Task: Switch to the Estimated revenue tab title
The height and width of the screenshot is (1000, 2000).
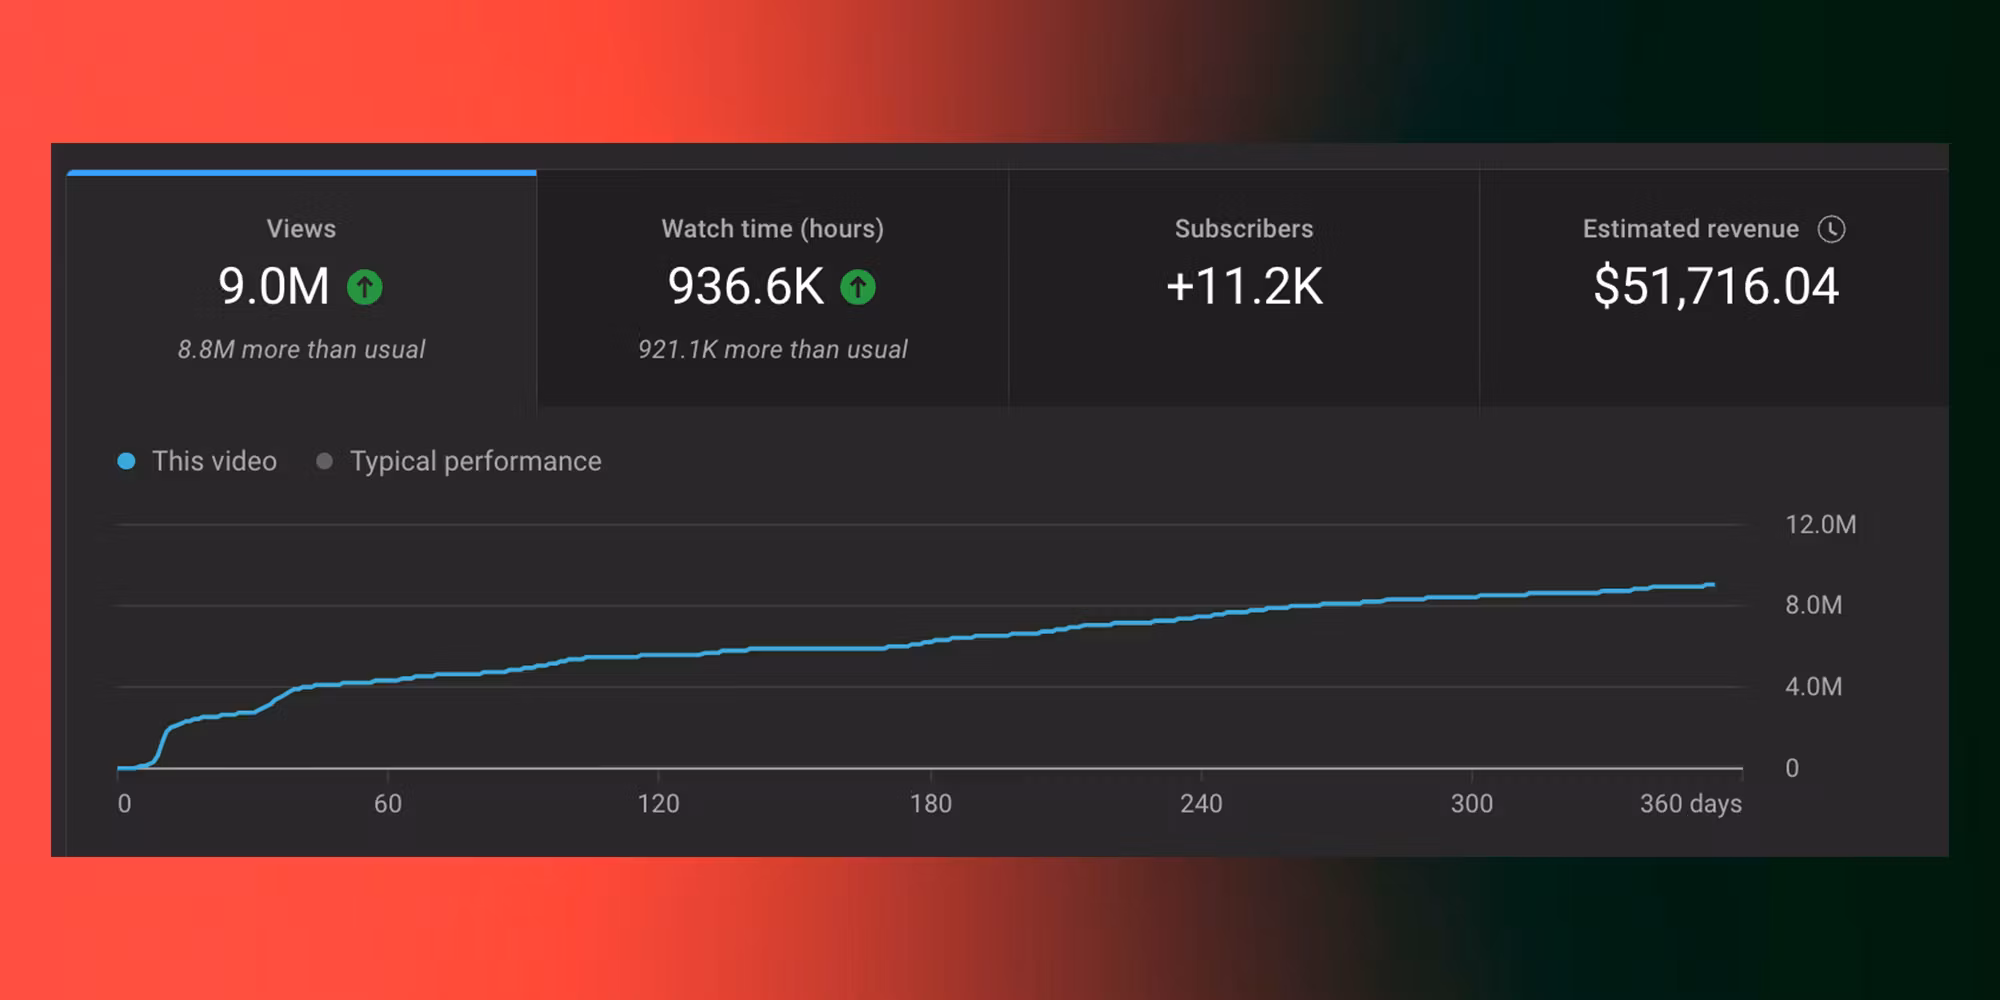Action: (x=1690, y=229)
